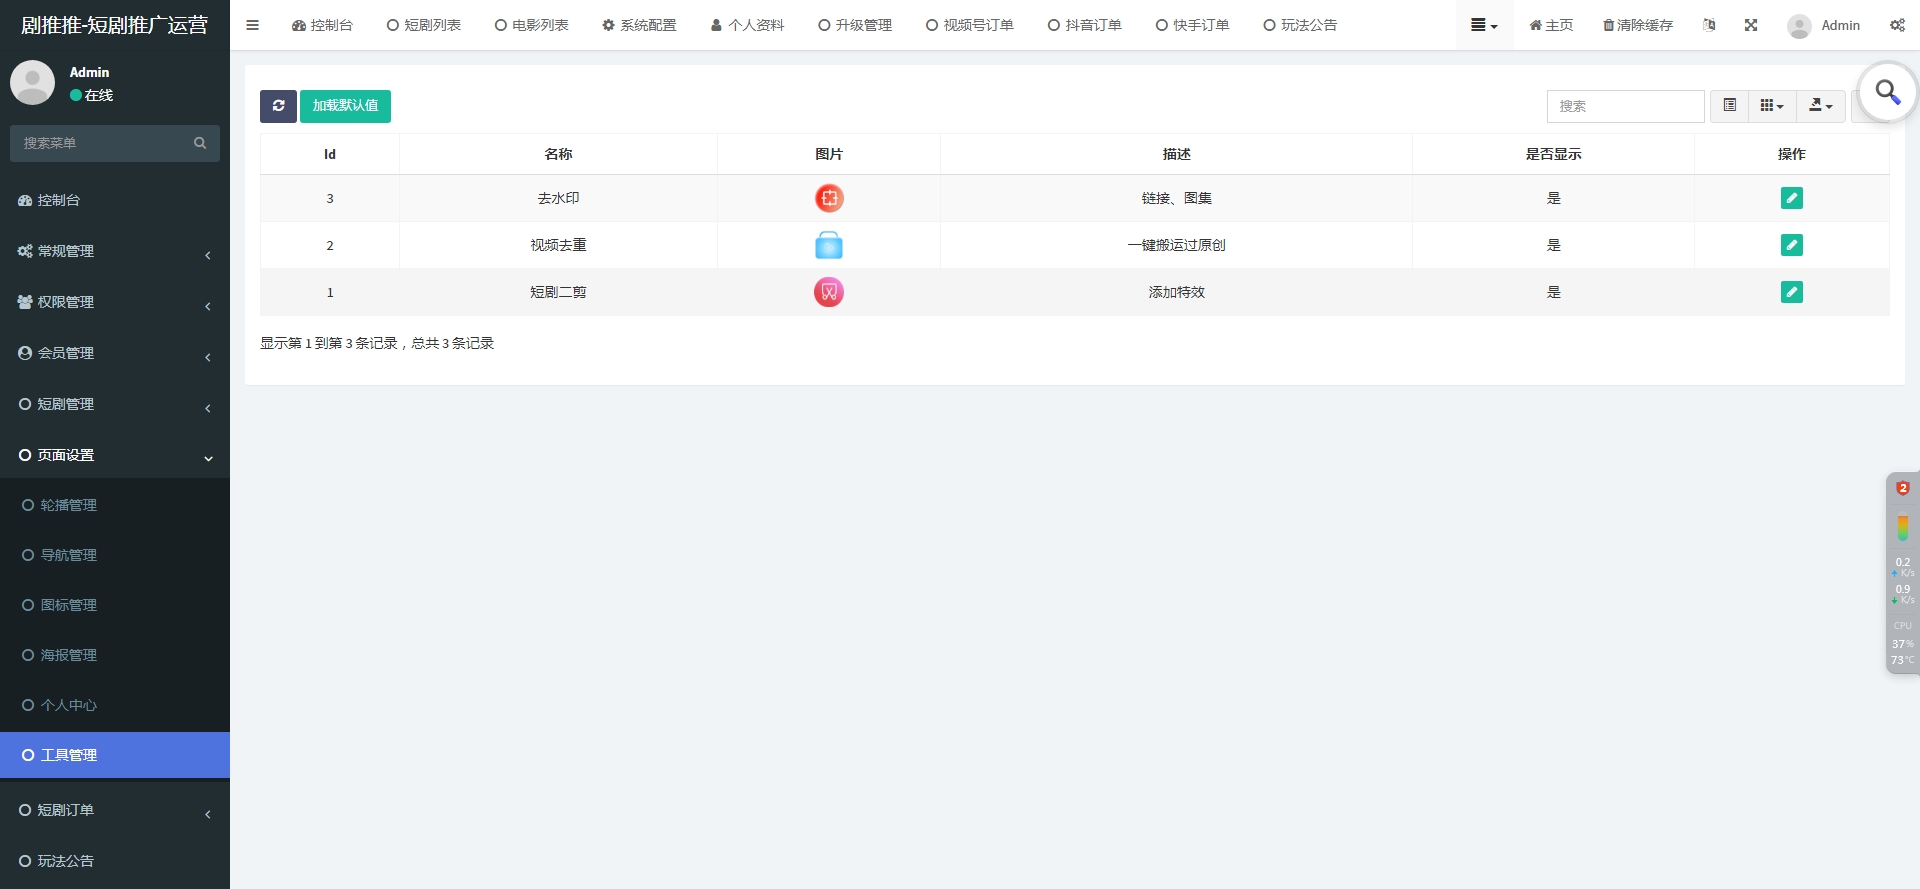The height and width of the screenshot is (889, 1920).
Task: Select 轮播管理 in the sidebar
Action: 69,505
